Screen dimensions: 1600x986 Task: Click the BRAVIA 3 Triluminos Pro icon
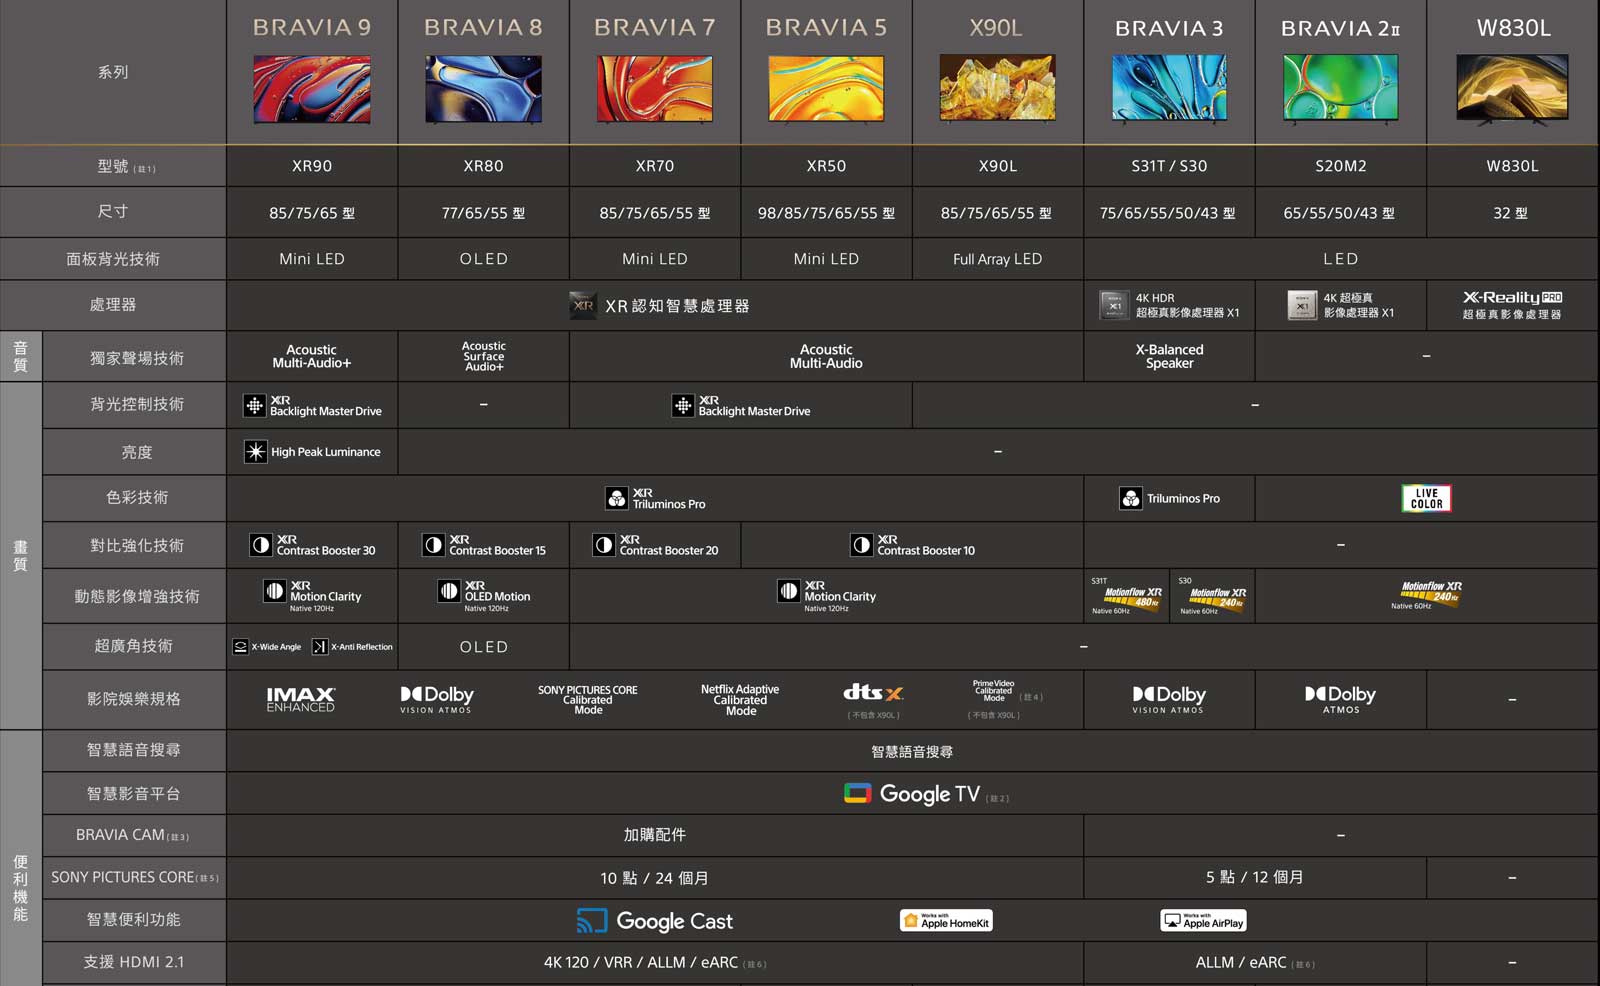(1131, 498)
